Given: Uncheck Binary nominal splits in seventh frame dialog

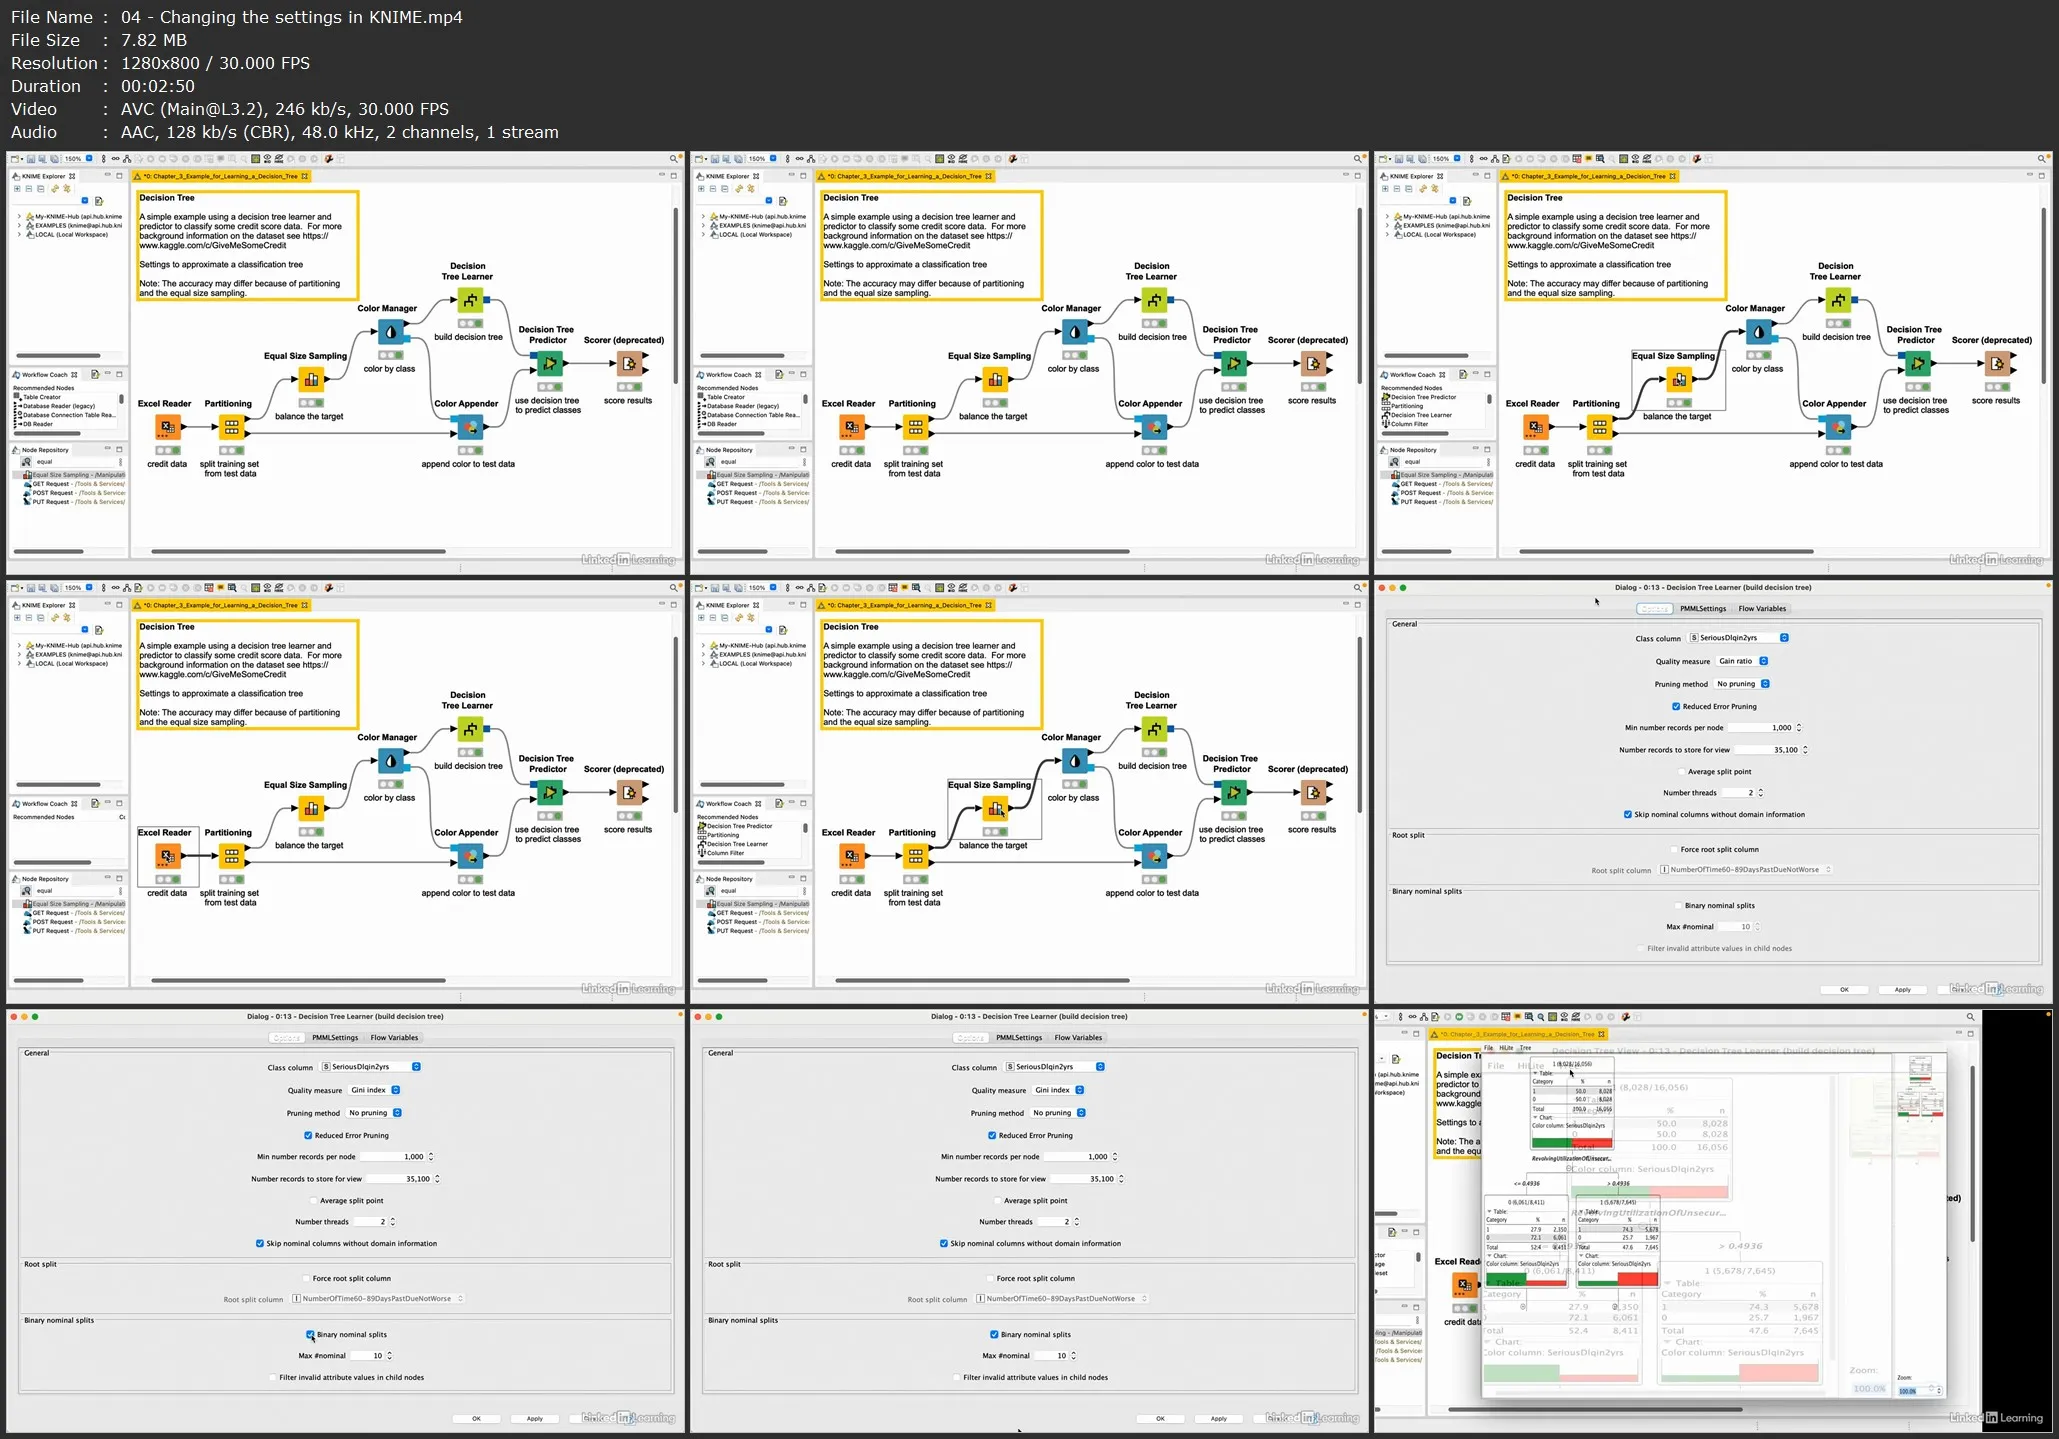Looking at the screenshot, I should tap(310, 1334).
